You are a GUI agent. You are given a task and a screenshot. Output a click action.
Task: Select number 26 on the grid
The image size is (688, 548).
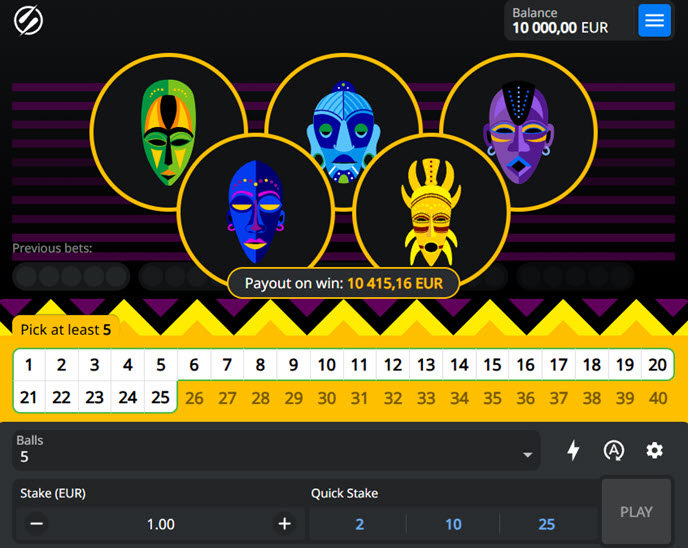[194, 398]
